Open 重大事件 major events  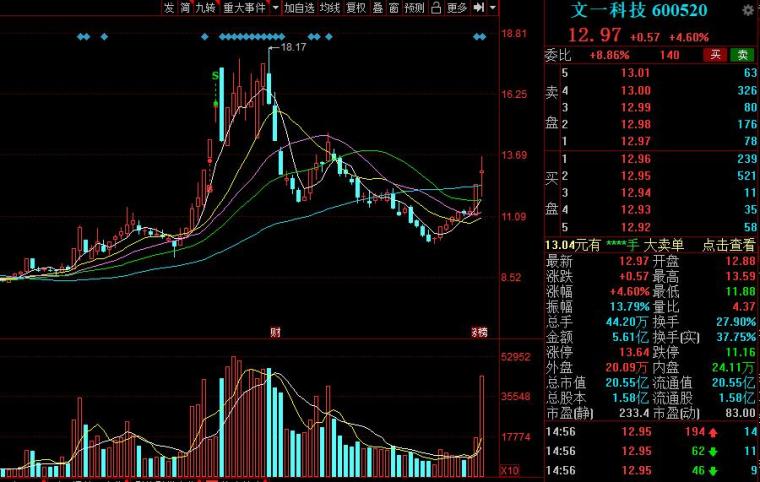coord(244,8)
